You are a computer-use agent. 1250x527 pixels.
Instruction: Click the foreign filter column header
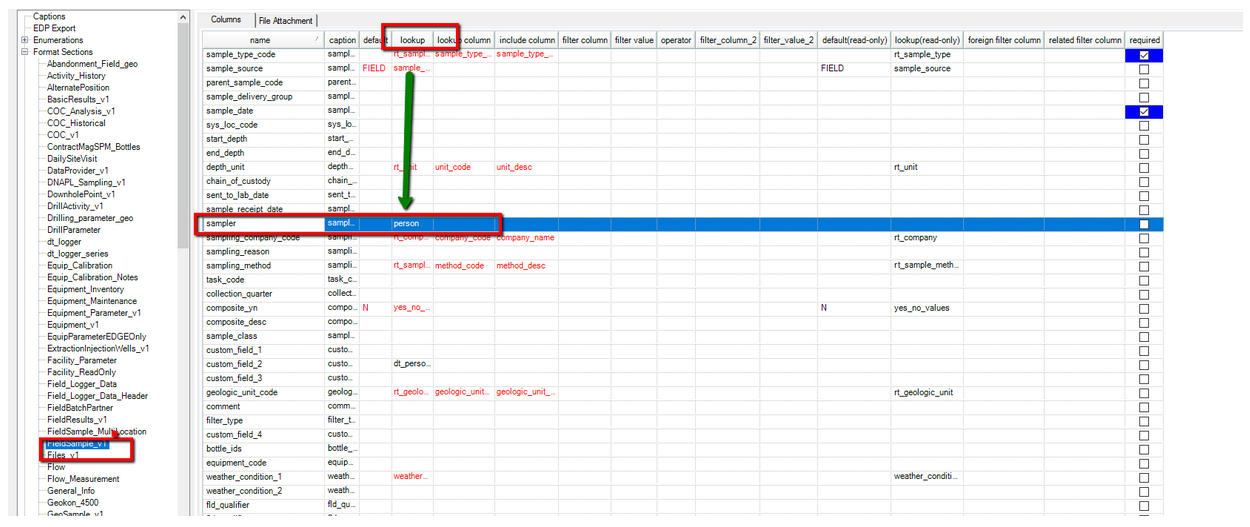click(x=1004, y=40)
